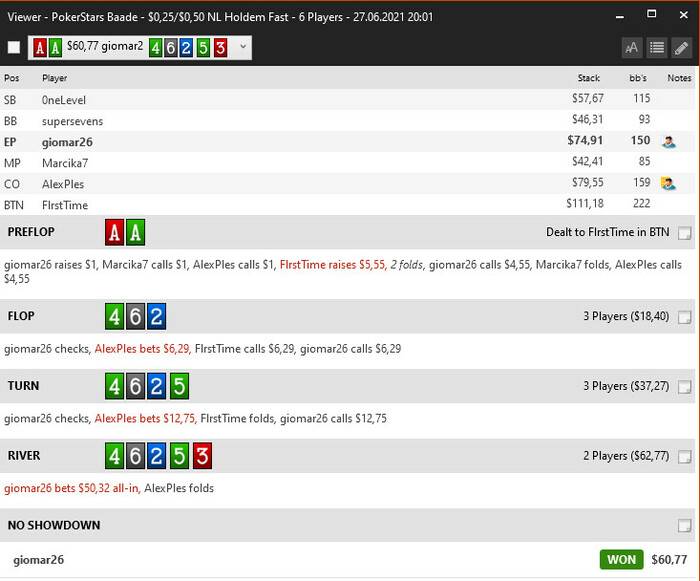Click the Notes column header
The image size is (700, 581).
(x=679, y=78)
